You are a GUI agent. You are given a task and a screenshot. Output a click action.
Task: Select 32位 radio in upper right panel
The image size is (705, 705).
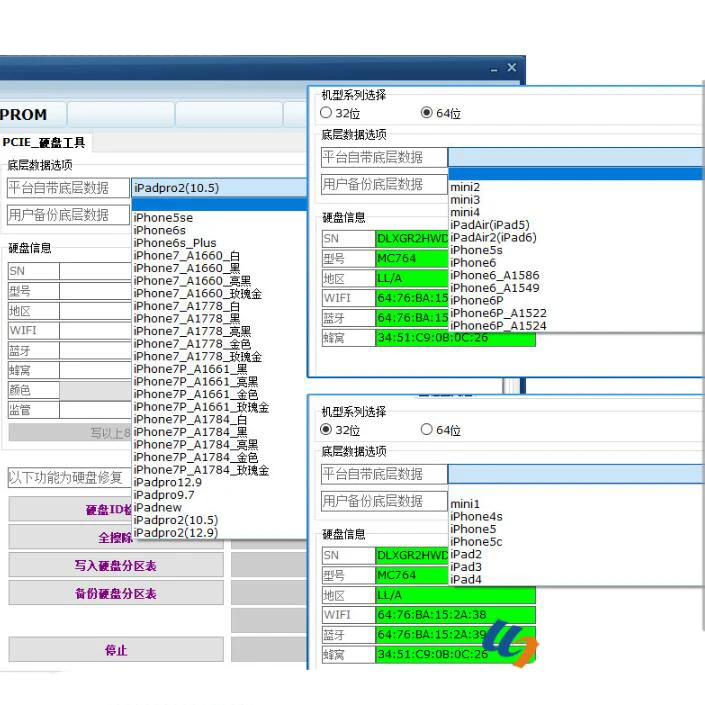[326, 113]
